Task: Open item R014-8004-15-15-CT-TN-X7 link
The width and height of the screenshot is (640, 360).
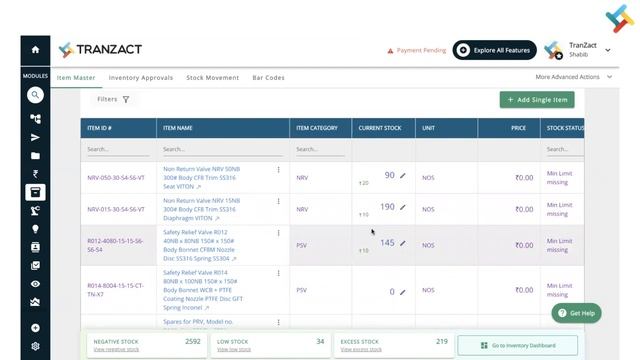Action: click(x=116, y=290)
